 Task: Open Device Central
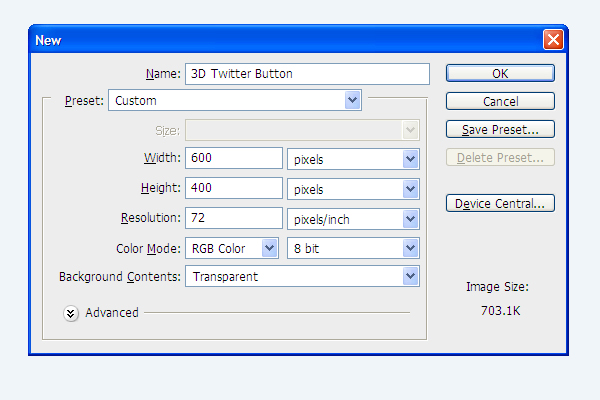tap(500, 203)
